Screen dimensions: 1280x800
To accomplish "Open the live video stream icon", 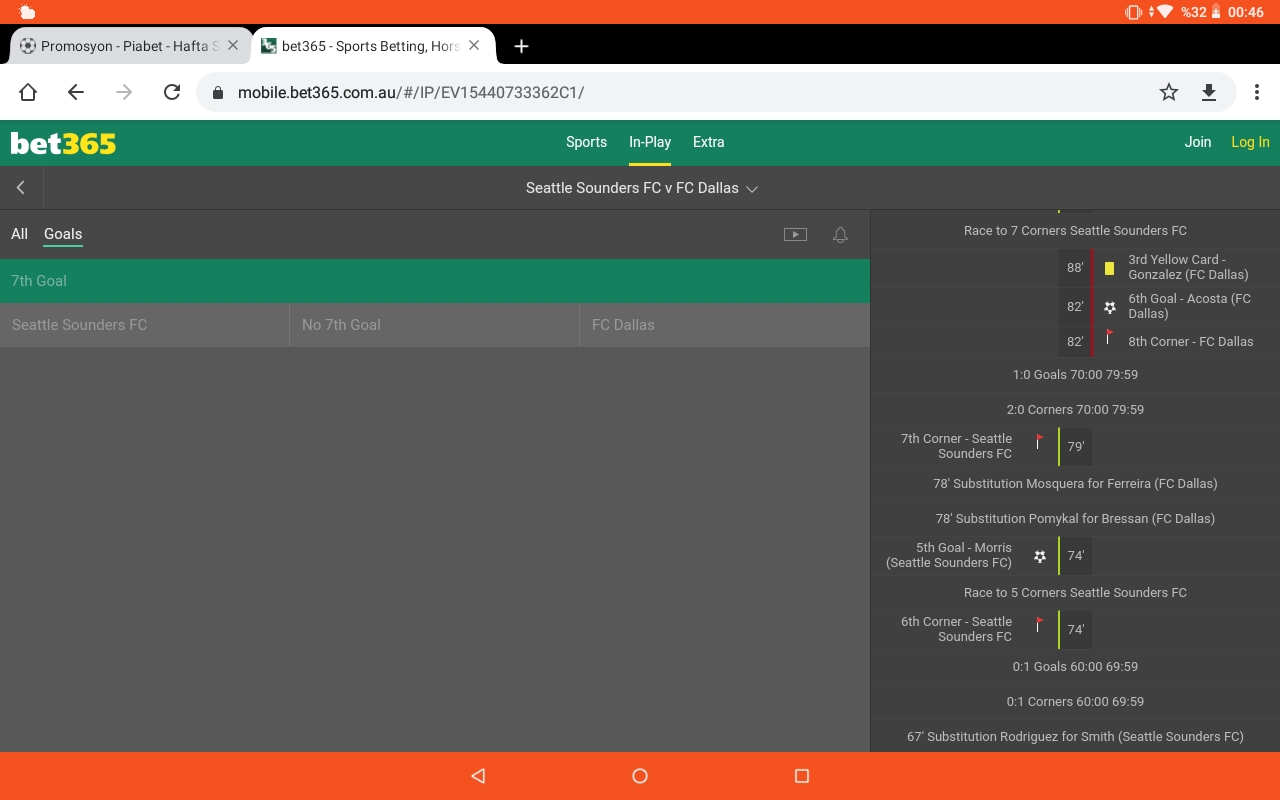I will (795, 235).
